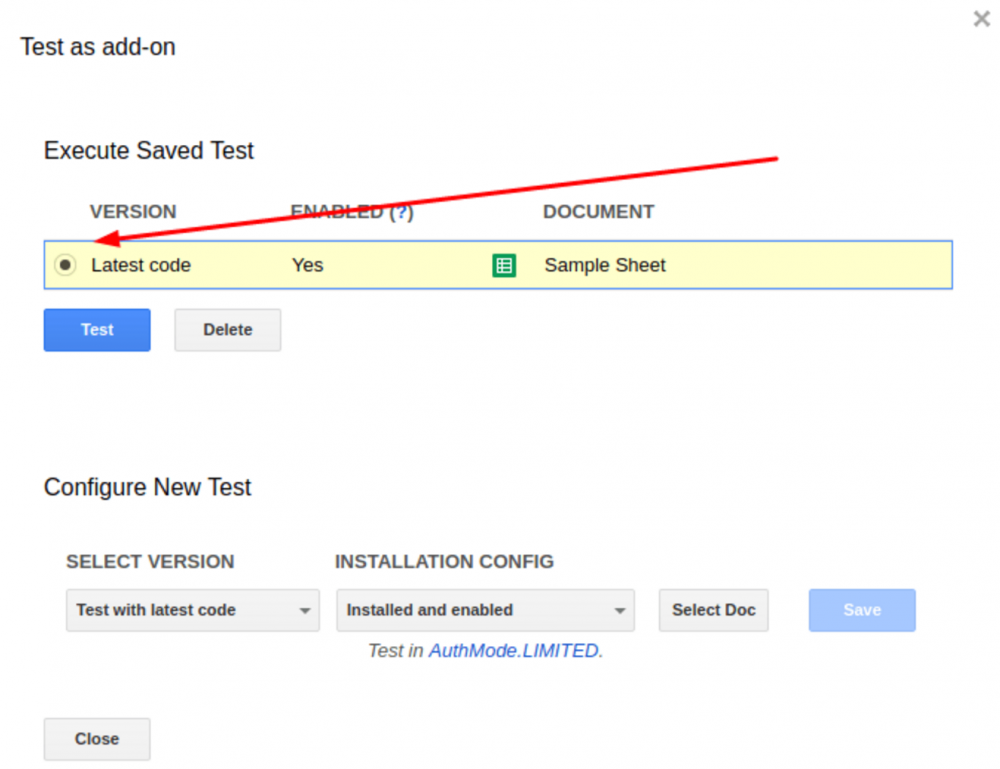This screenshot has width=1000, height=769.
Task: Click the green Google Sheets icon
Action: point(504,265)
